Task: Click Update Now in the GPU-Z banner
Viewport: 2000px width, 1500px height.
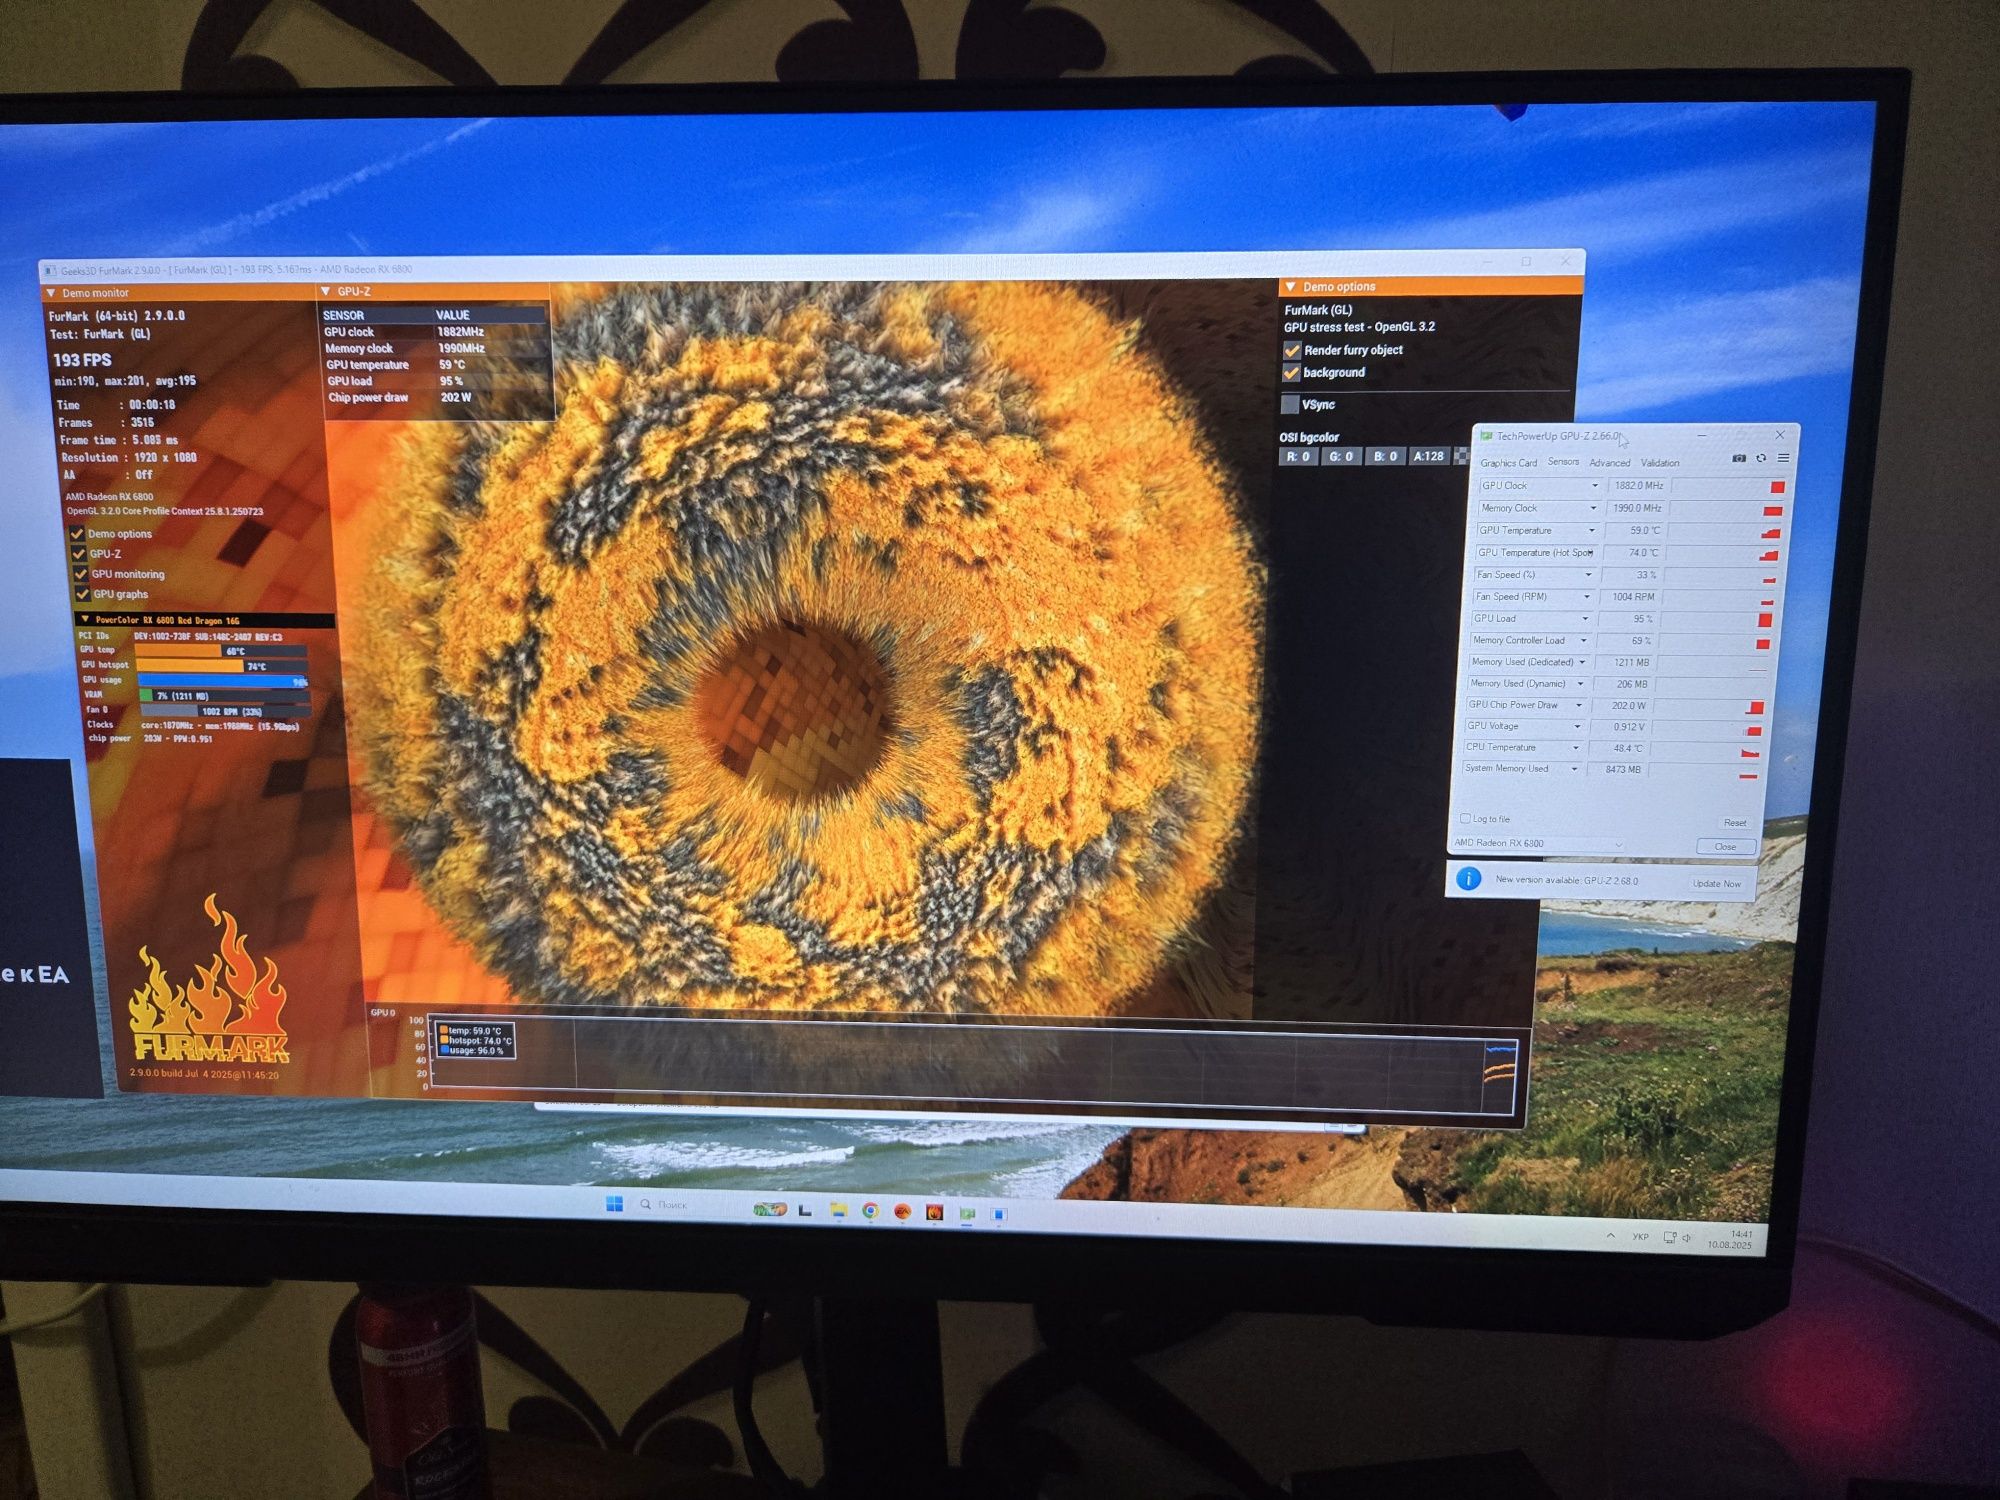Action: 1717,883
